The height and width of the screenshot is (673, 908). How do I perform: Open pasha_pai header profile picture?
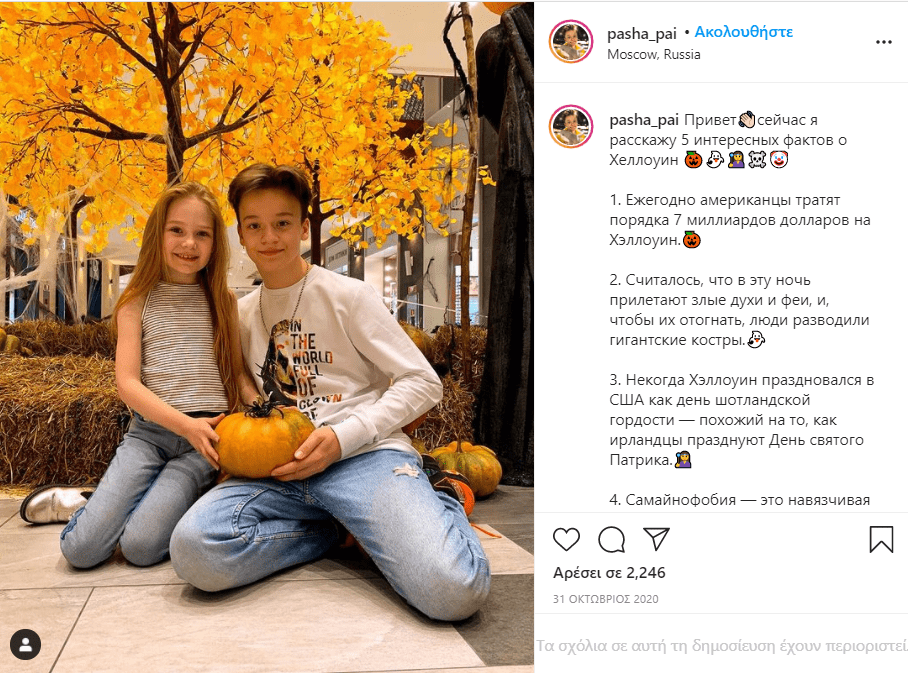pyautogui.click(x=571, y=42)
